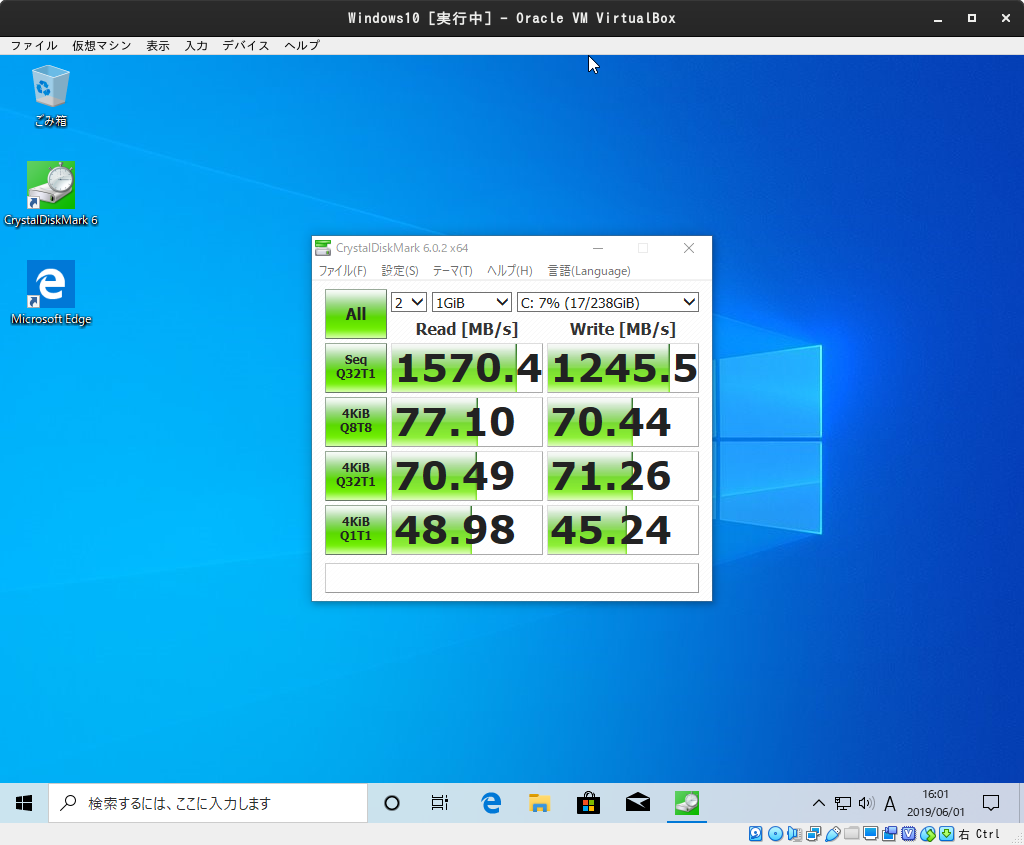The height and width of the screenshot is (845, 1024).
Task: Open the VirtualBox ヘルプ menu
Action: pos(302,46)
